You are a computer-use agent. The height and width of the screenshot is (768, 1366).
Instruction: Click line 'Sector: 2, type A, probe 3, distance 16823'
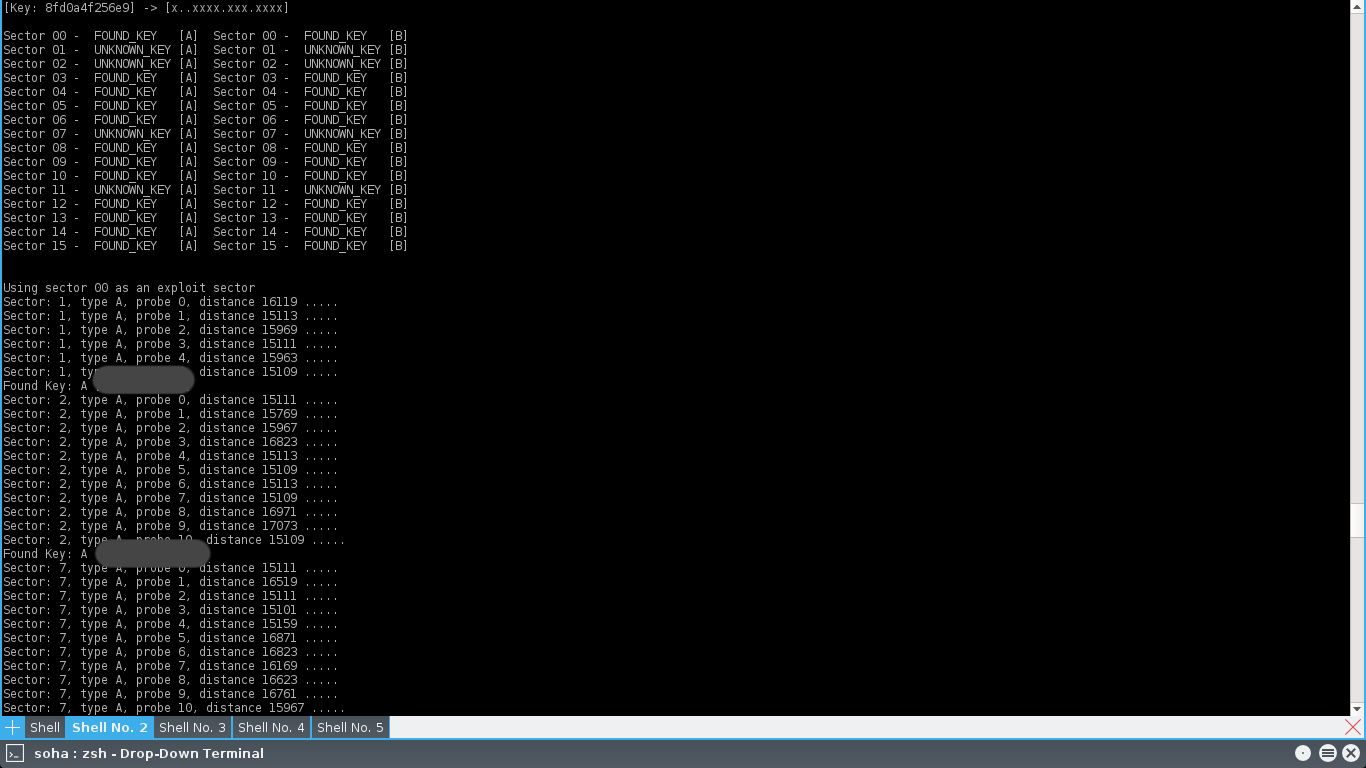pyautogui.click(x=170, y=442)
